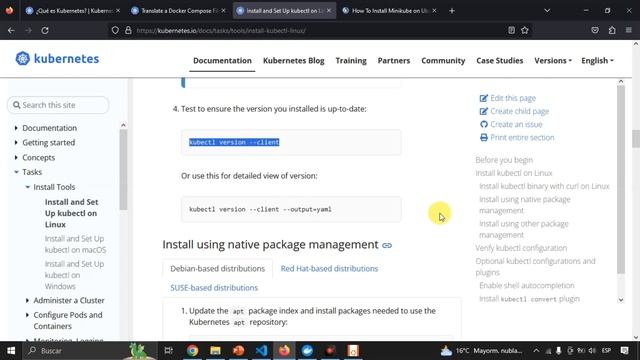Bookmark this page with the star icon
This screenshot has height=360, width=640.
[525, 30]
